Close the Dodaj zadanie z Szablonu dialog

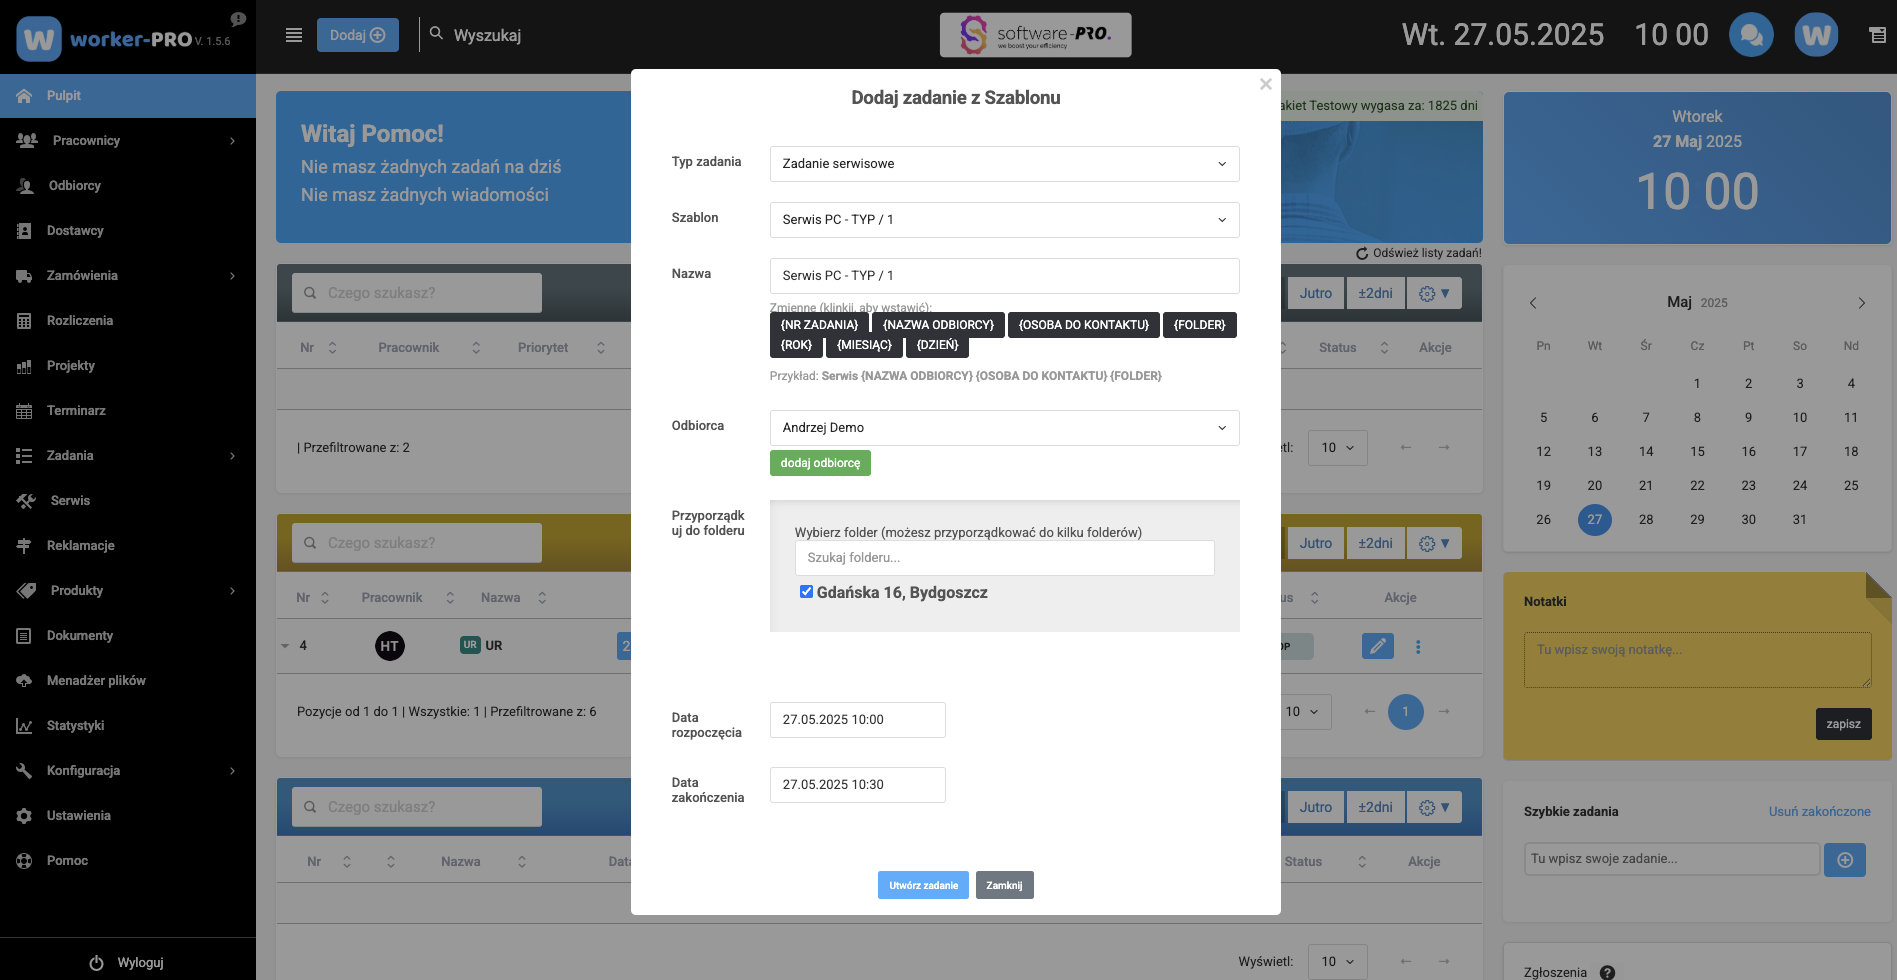(x=1265, y=84)
